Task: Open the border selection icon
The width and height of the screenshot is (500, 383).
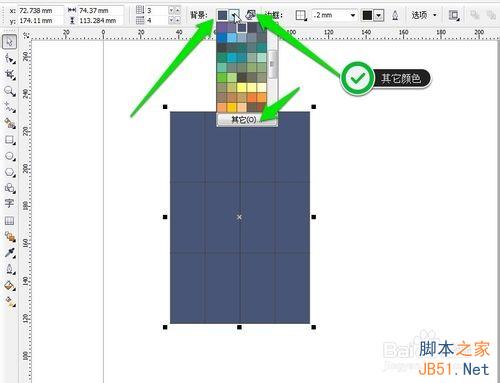Action: click(x=301, y=15)
